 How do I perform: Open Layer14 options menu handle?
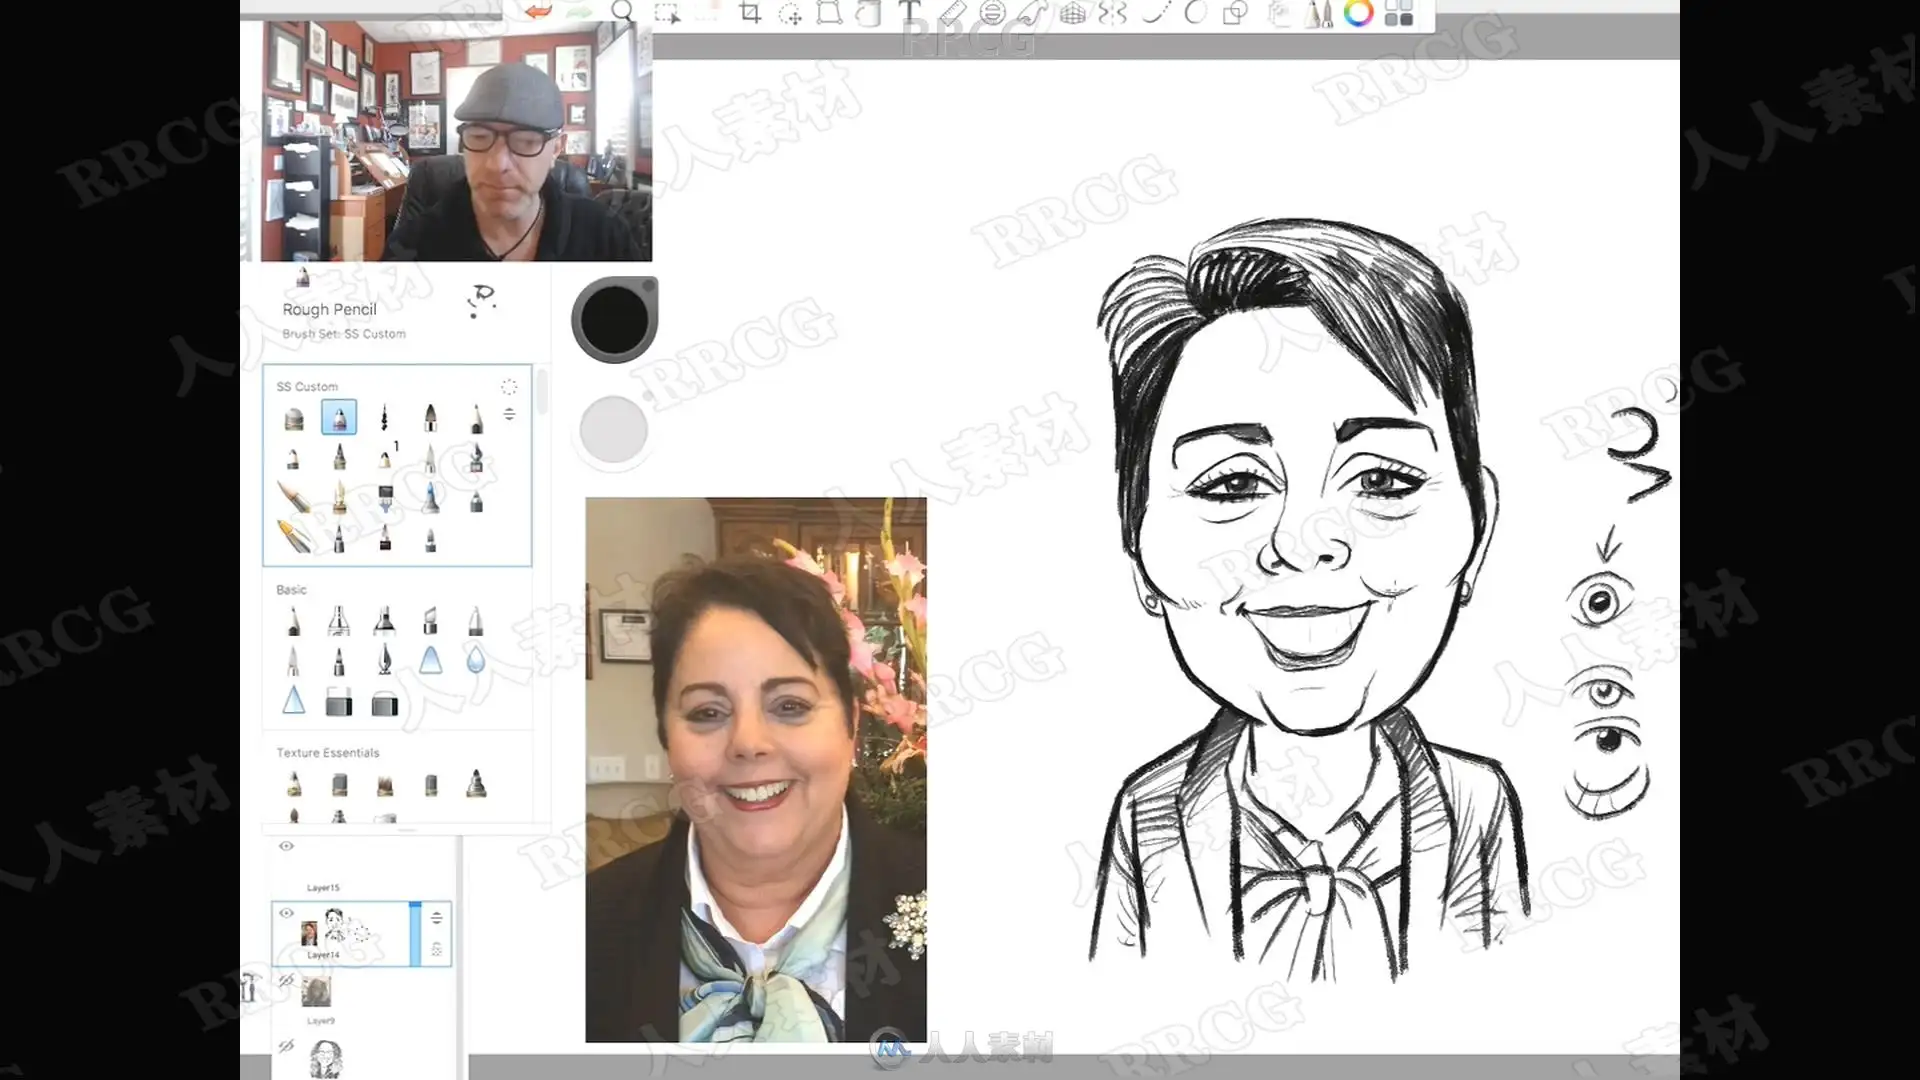[436, 918]
